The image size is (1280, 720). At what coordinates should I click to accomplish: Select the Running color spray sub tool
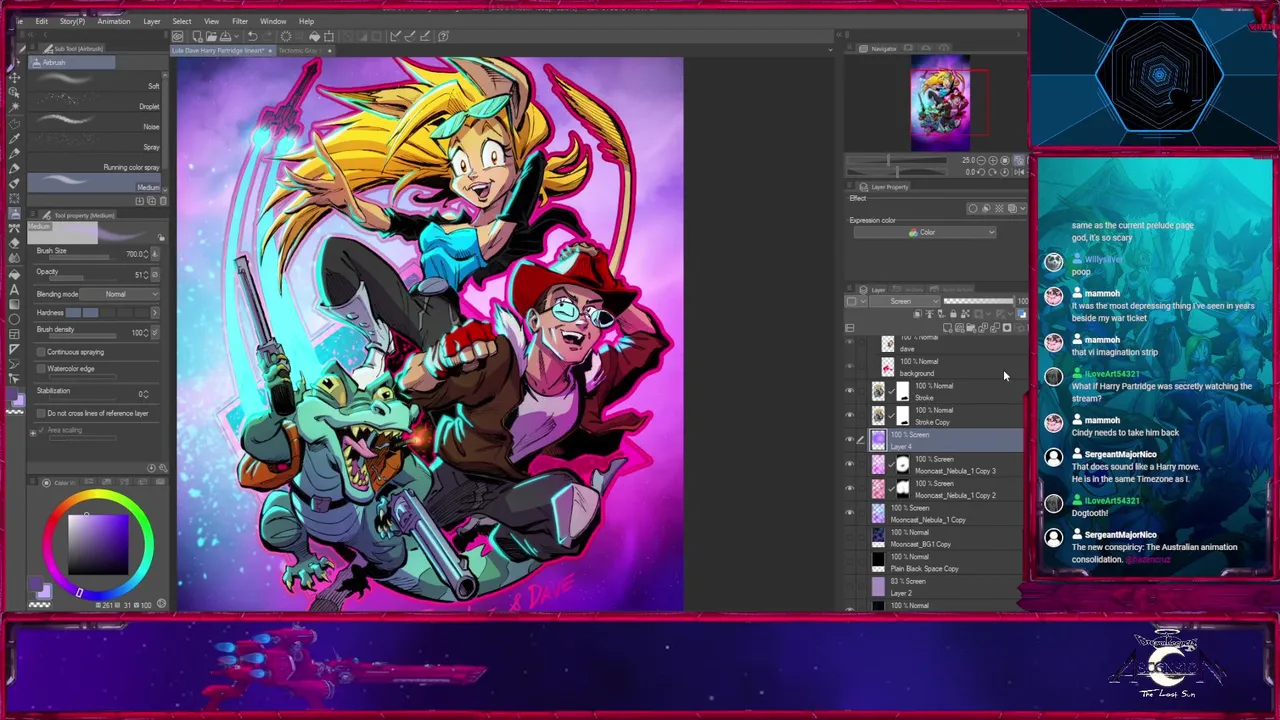(x=93, y=164)
